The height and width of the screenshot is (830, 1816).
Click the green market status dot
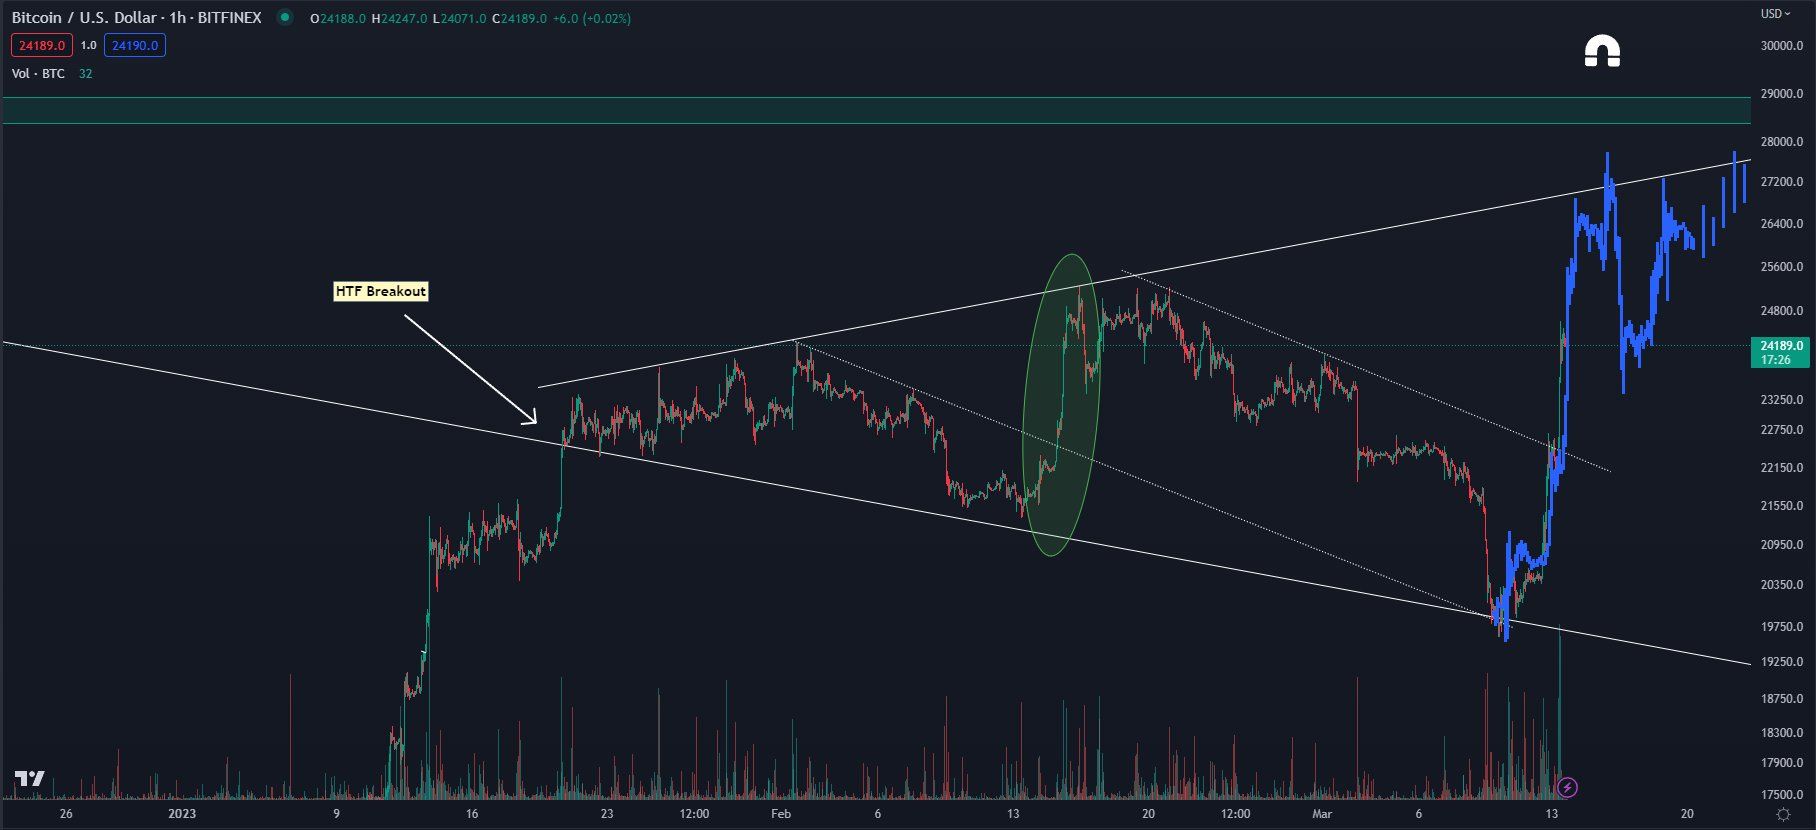coord(285,17)
